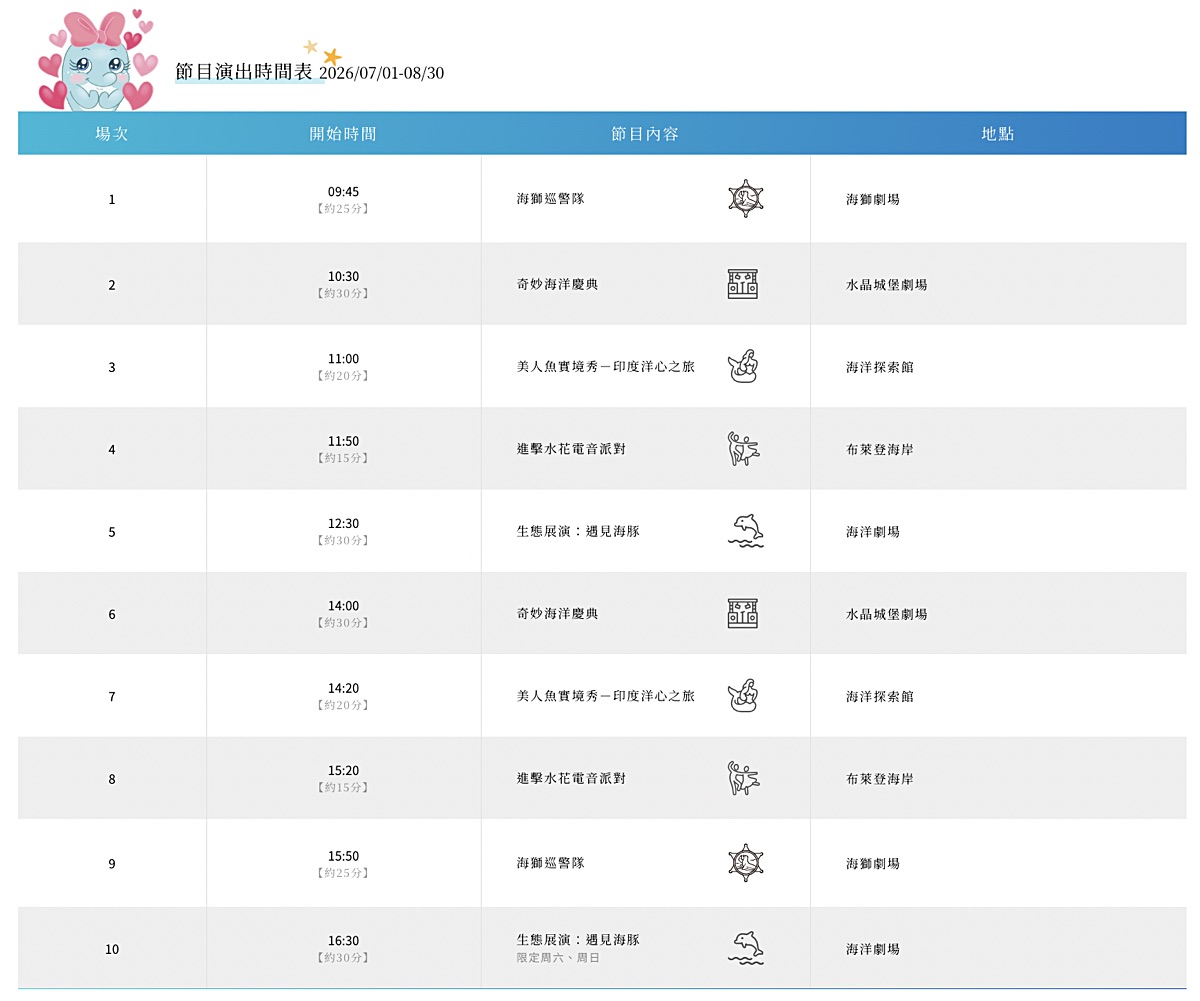This screenshot has height=1001, width=1200.
Task: Click the 開始時間 column header
Action: (343, 134)
